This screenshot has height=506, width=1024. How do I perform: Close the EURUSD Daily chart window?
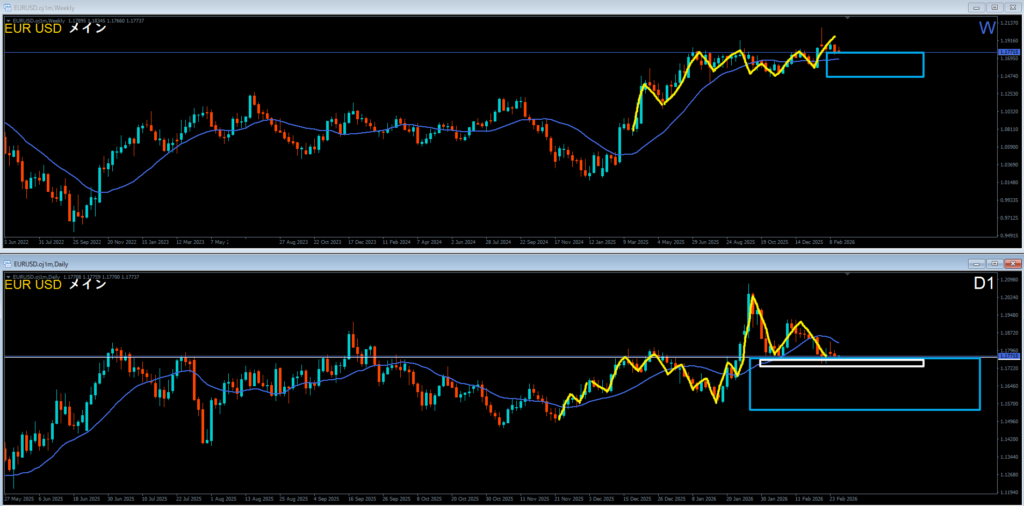1012,262
